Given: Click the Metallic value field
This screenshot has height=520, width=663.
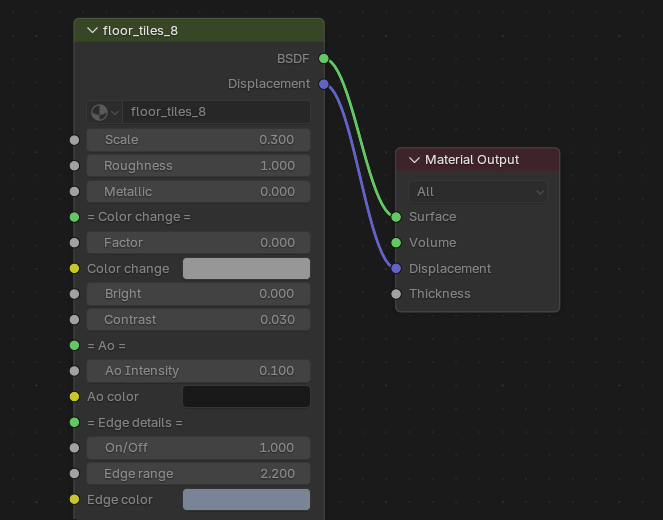Looking at the screenshot, I should [198, 192].
